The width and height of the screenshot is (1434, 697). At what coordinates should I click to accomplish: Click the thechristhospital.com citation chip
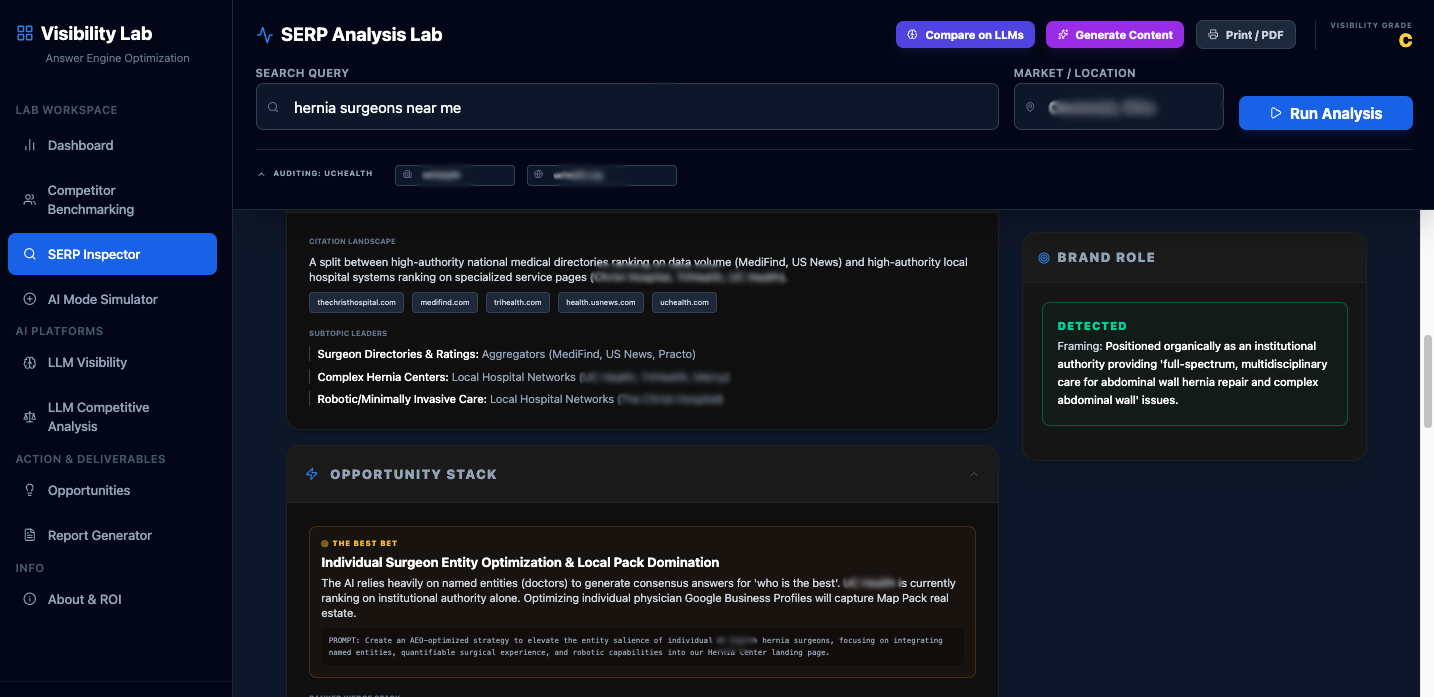coord(357,302)
